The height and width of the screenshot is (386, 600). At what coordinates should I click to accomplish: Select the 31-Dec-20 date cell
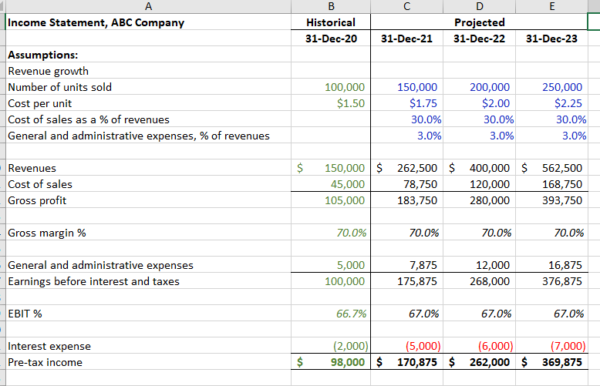(x=331, y=38)
